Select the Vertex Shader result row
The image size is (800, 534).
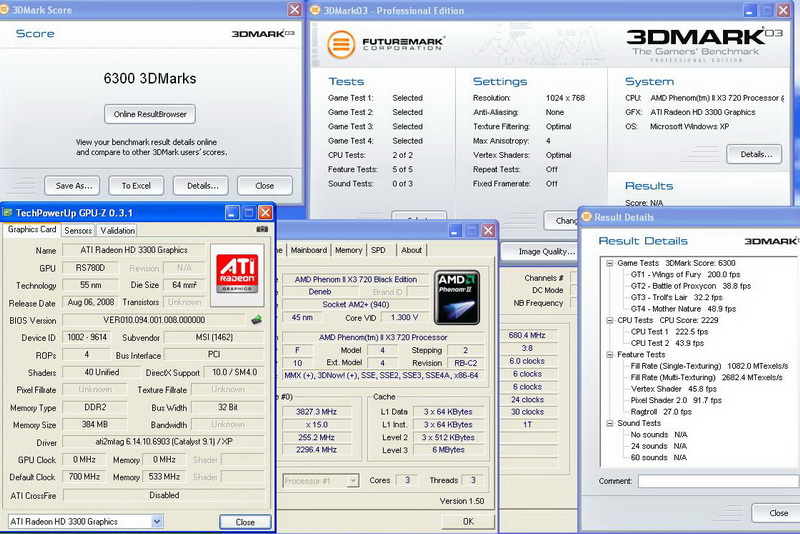pos(673,389)
